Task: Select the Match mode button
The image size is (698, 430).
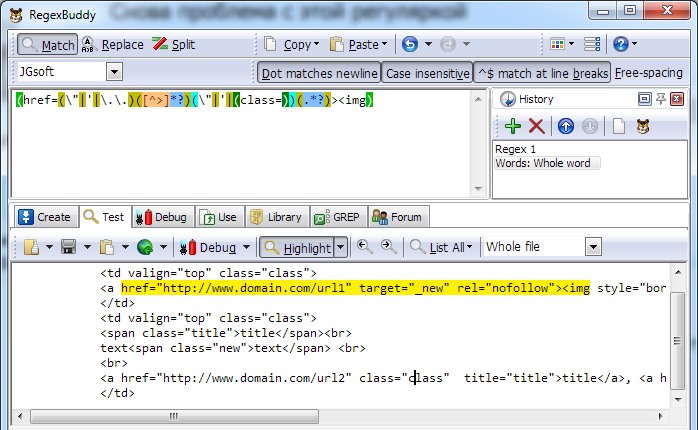Action: [x=48, y=45]
